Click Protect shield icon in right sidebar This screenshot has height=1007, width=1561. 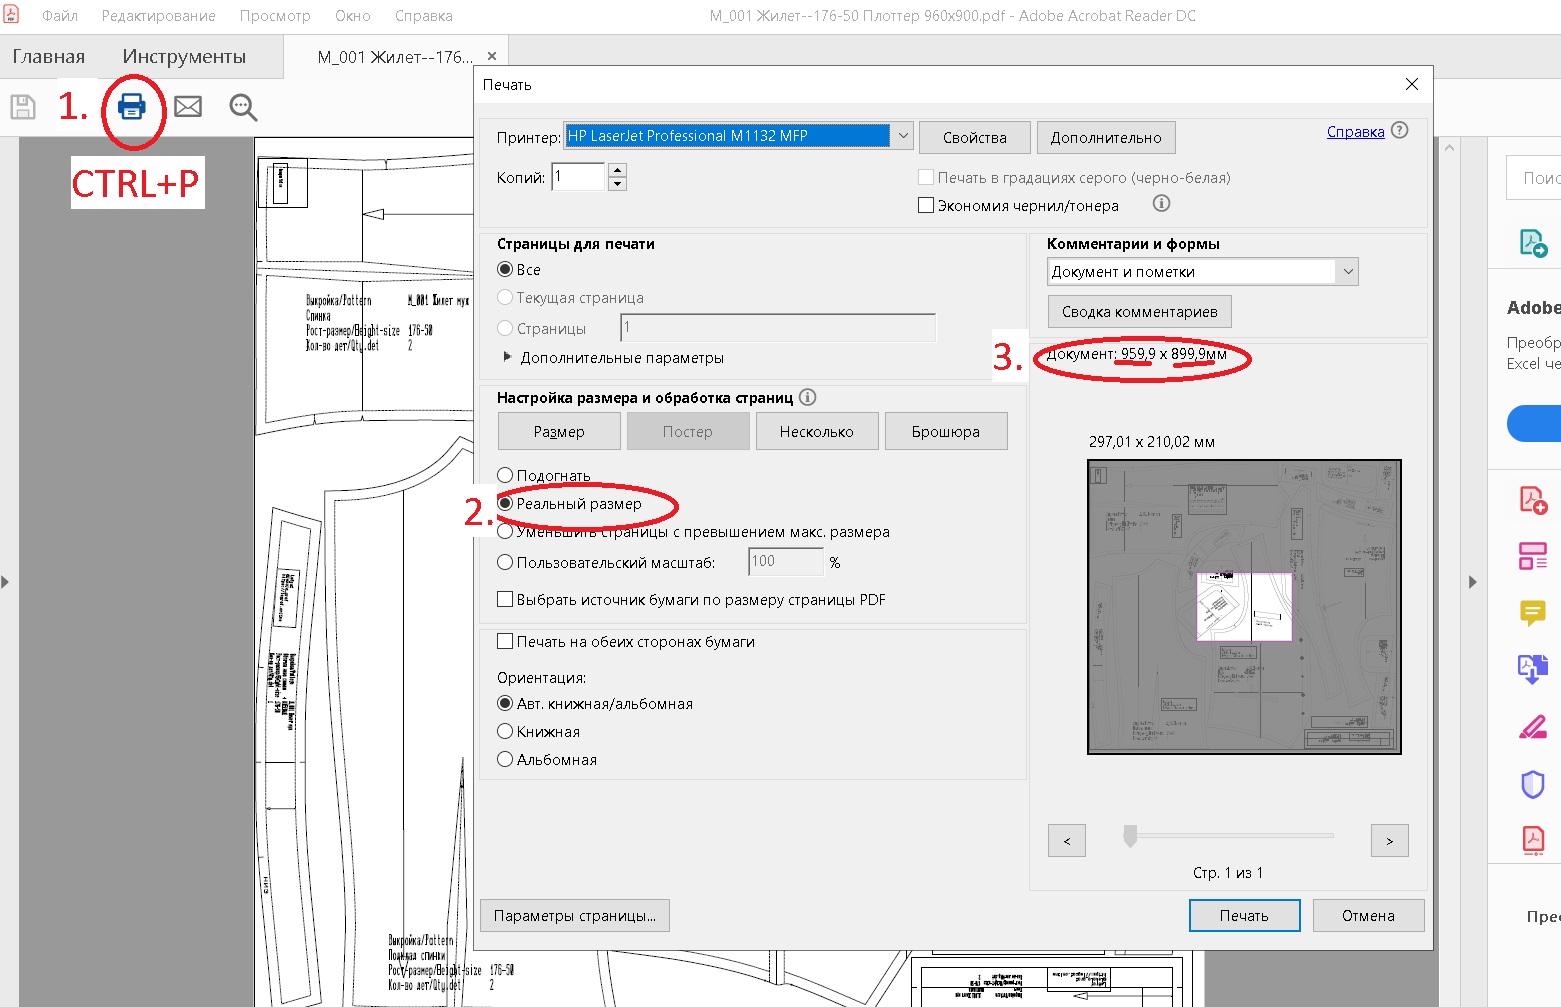coord(1533,784)
